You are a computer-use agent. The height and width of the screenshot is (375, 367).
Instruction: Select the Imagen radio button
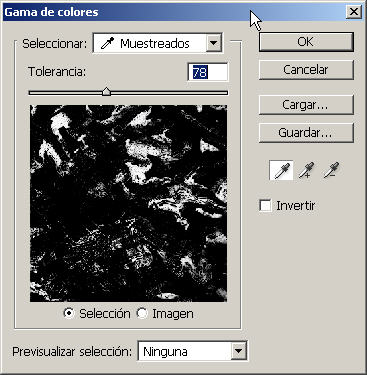tap(142, 313)
